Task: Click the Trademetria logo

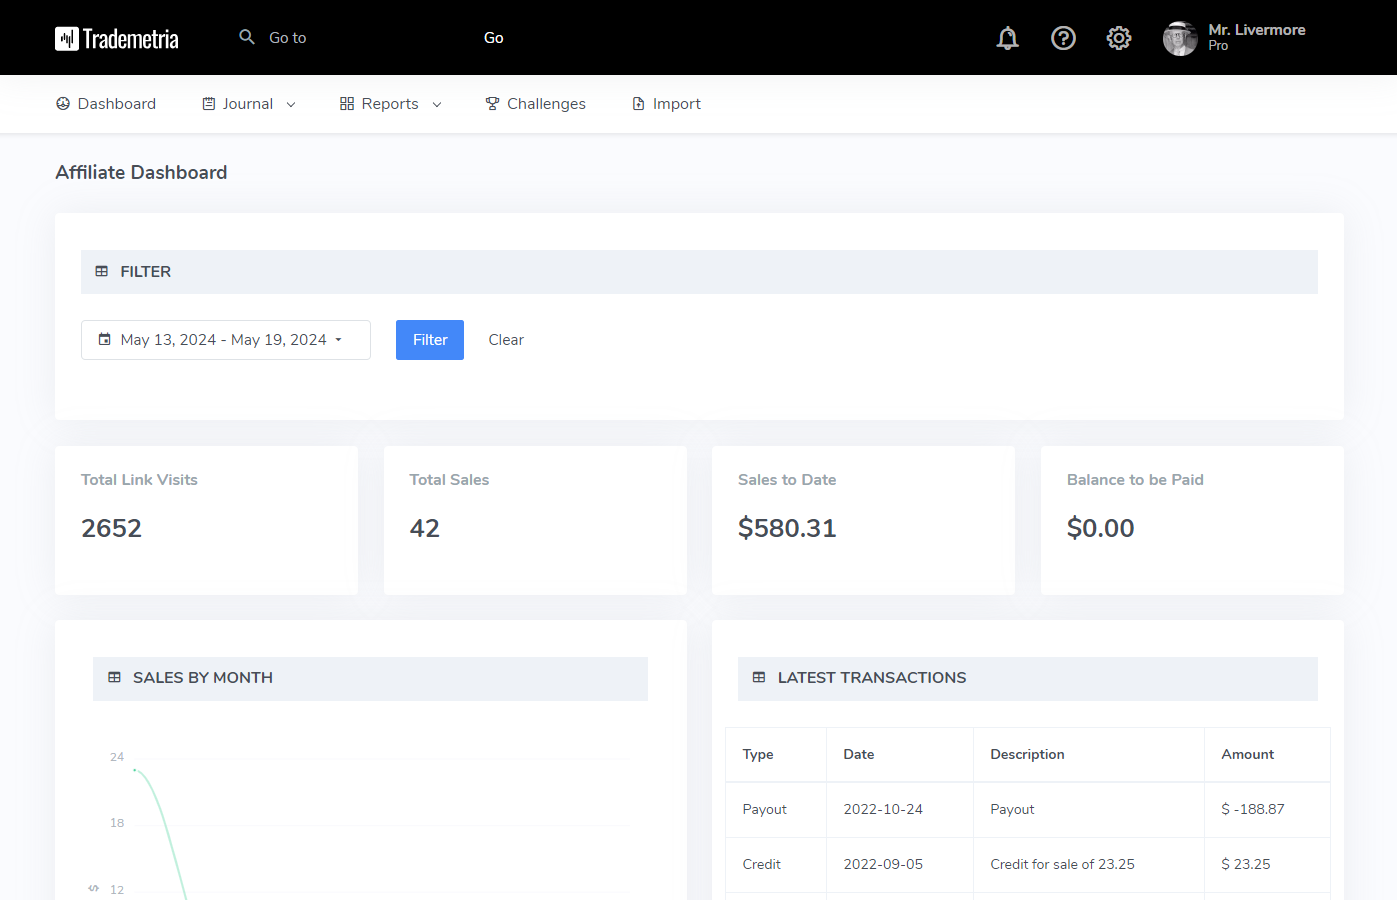Action: tap(117, 39)
